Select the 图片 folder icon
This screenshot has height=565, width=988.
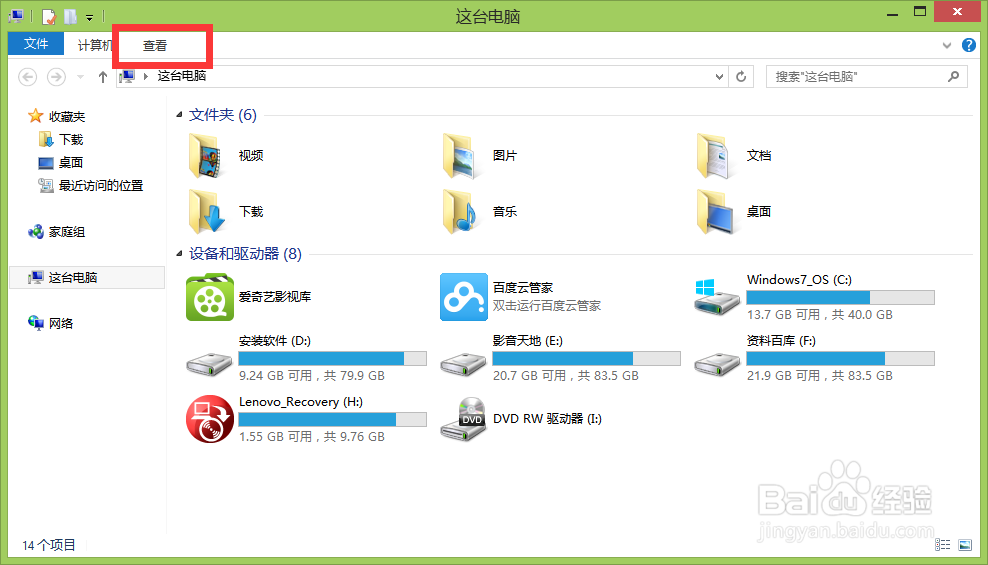pyautogui.click(x=461, y=156)
